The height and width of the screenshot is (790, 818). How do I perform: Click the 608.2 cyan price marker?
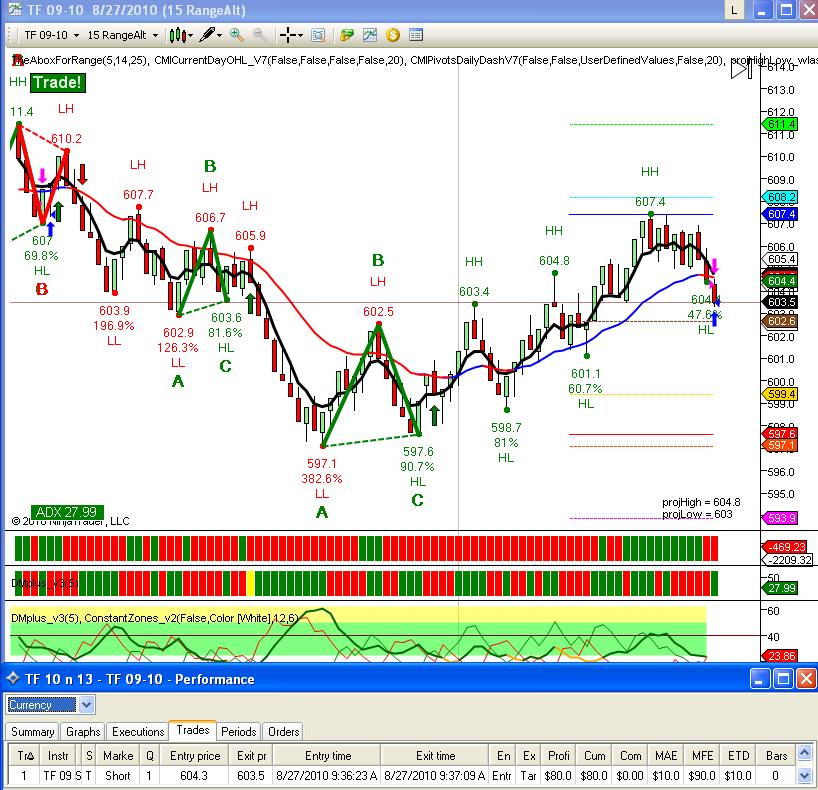click(x=780, y=197)
